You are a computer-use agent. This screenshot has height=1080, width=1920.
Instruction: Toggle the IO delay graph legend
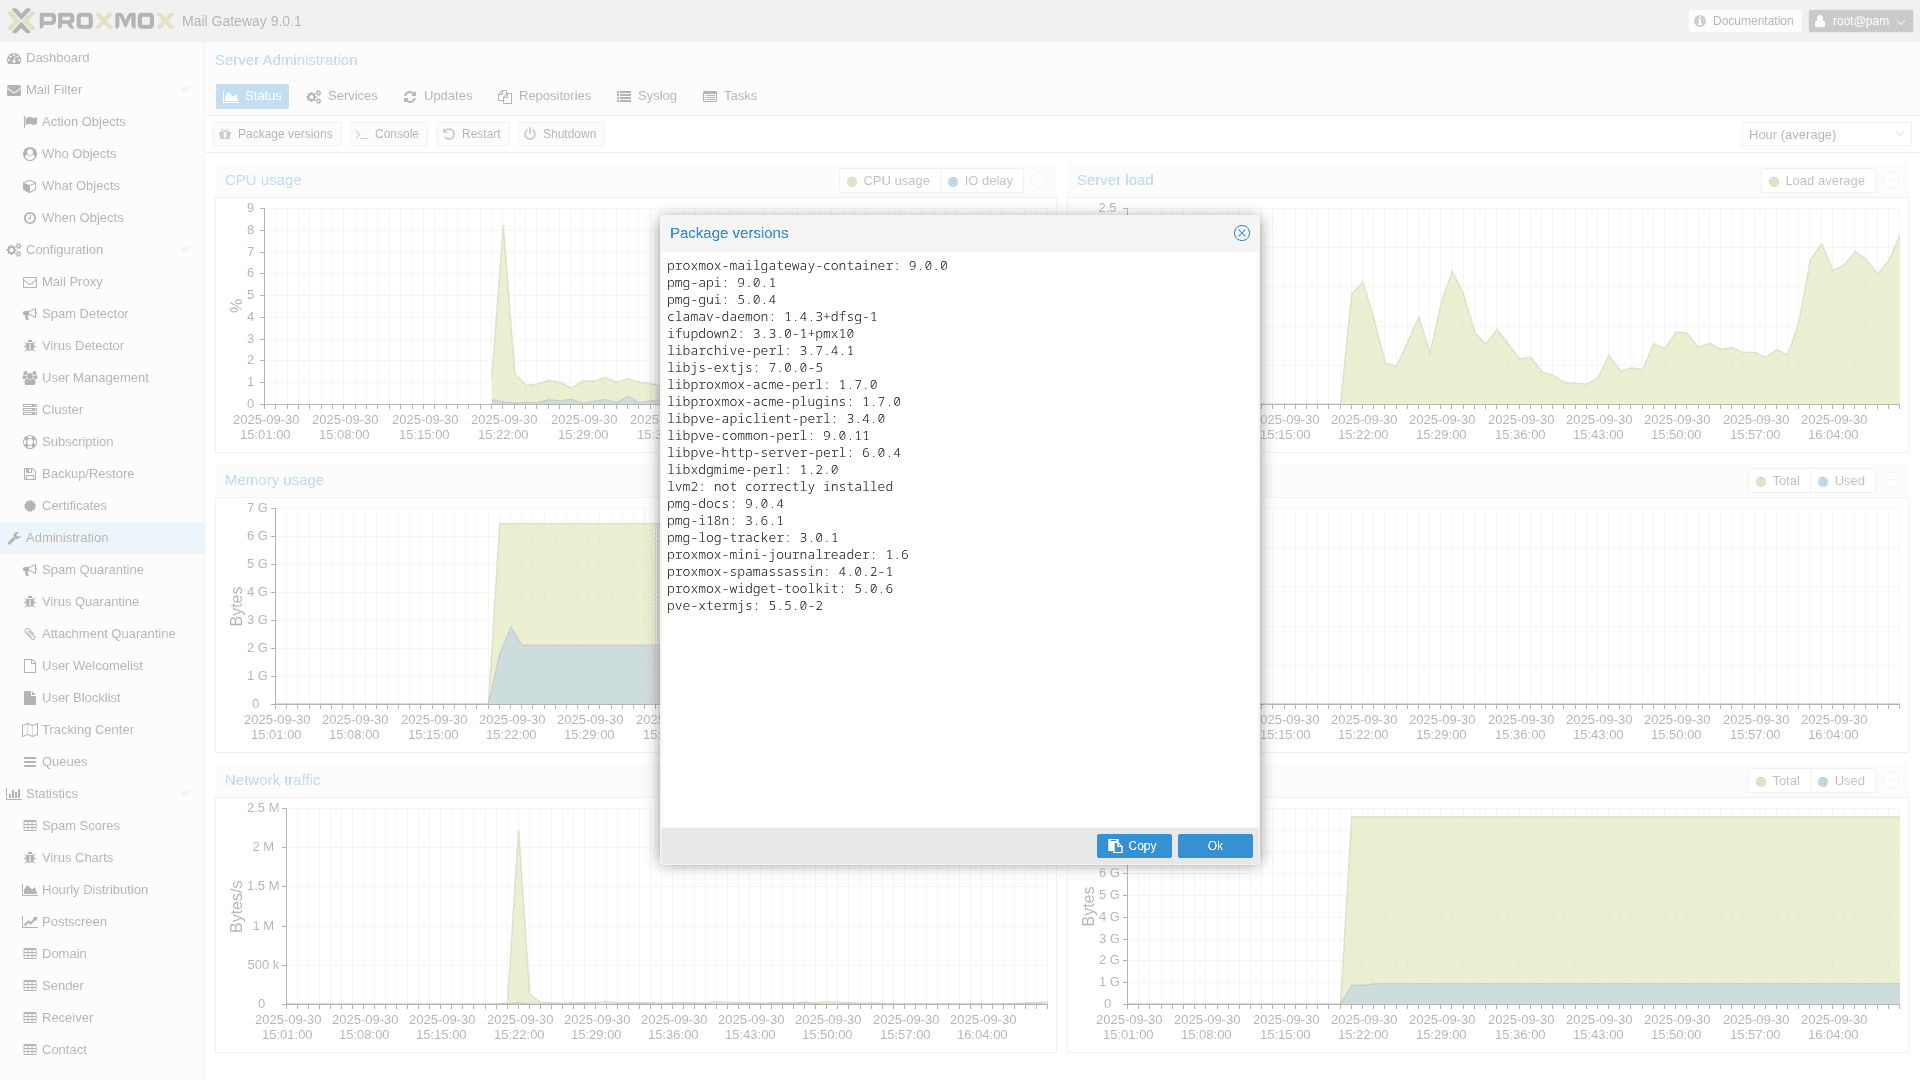tap(981, 180)
